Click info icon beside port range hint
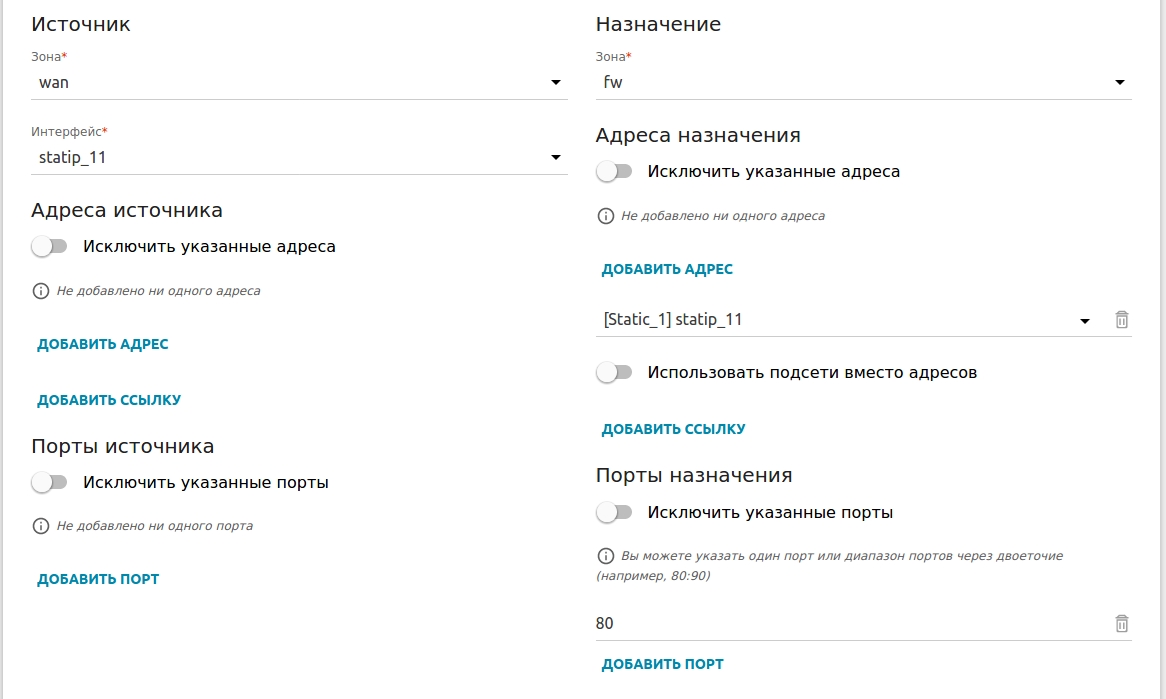 point(605,556)
